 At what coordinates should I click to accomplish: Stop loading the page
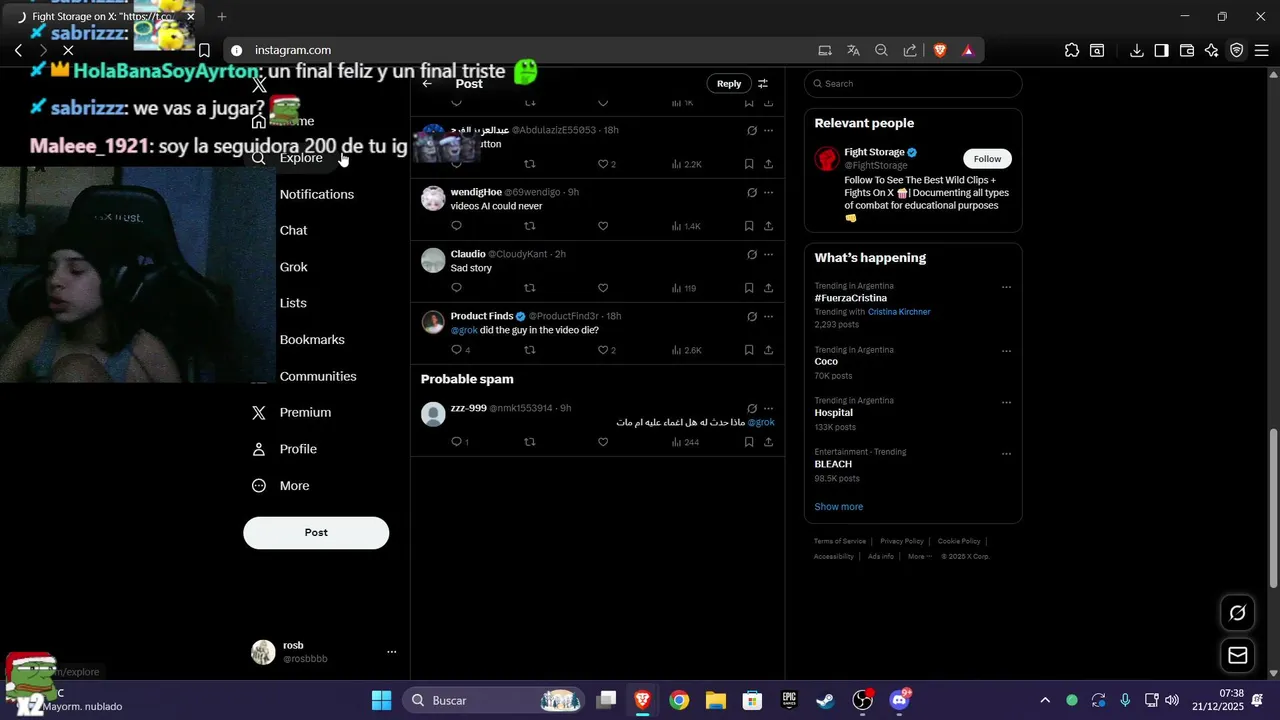tap(68, 50)
